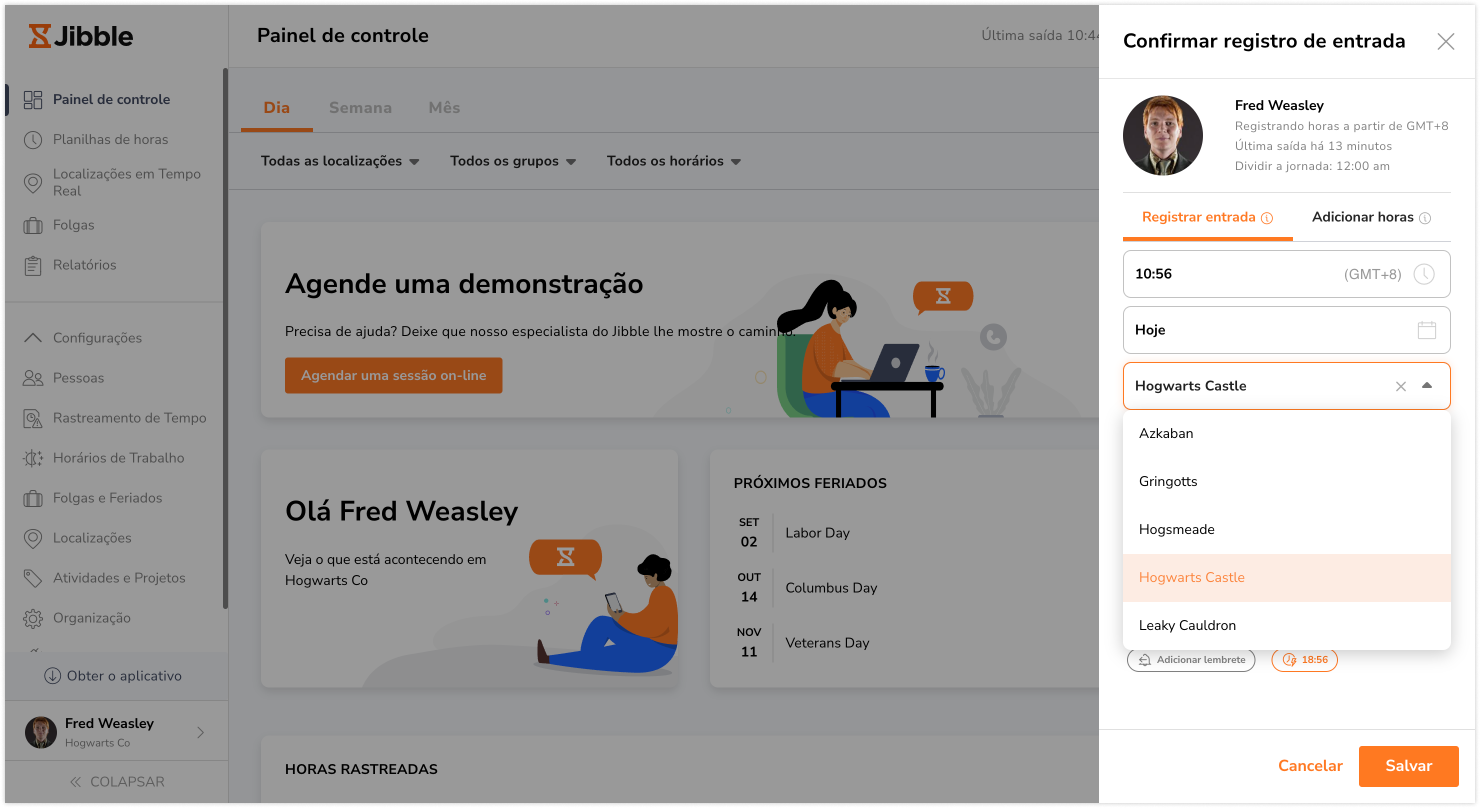
Task: Click info icon next to Adicionar horas
Action: (1425, 218)
